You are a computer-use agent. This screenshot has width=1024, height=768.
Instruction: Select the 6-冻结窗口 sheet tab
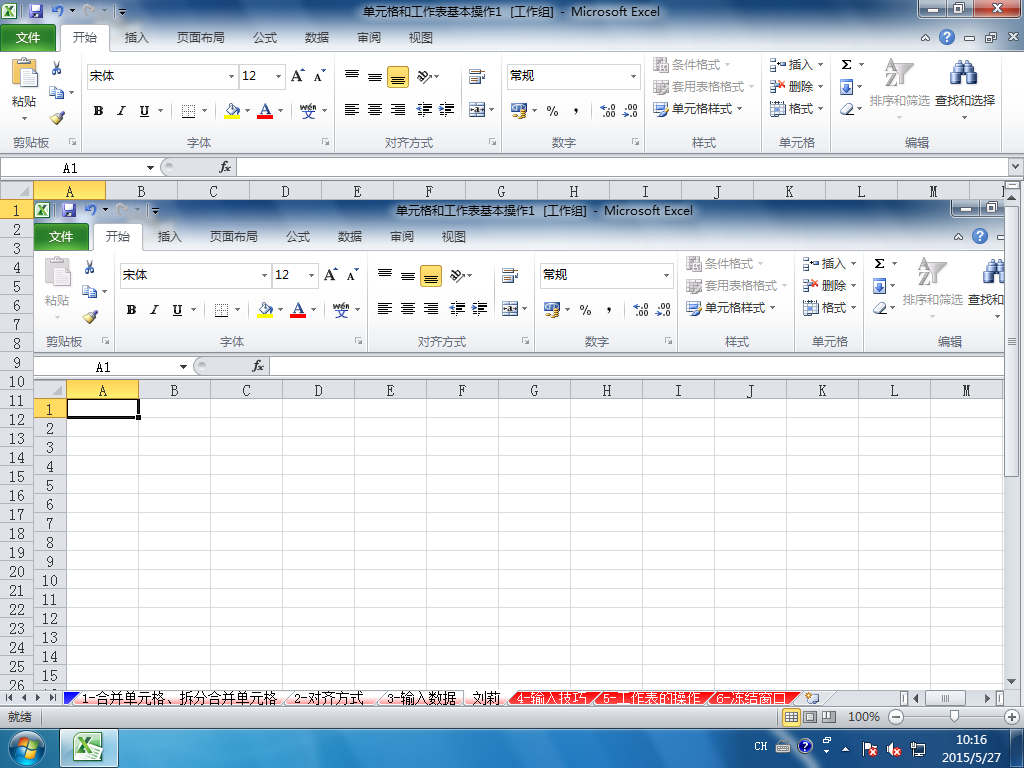point(751,698)
